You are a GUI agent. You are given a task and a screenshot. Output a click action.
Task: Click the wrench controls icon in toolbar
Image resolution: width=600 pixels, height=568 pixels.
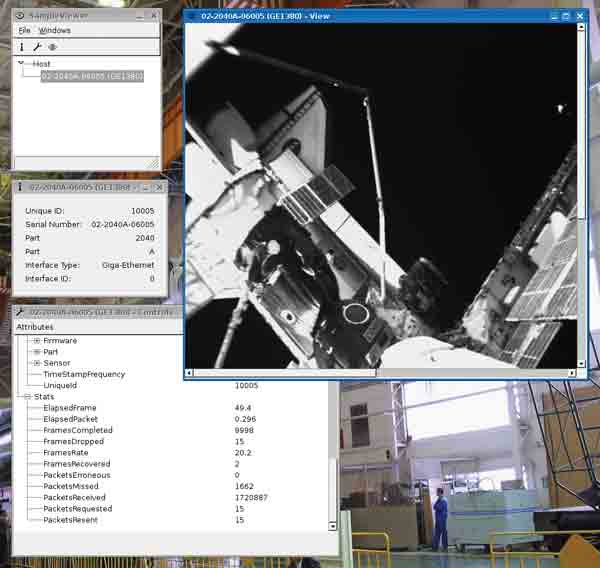pyautogui.click(x=37, y=47)
